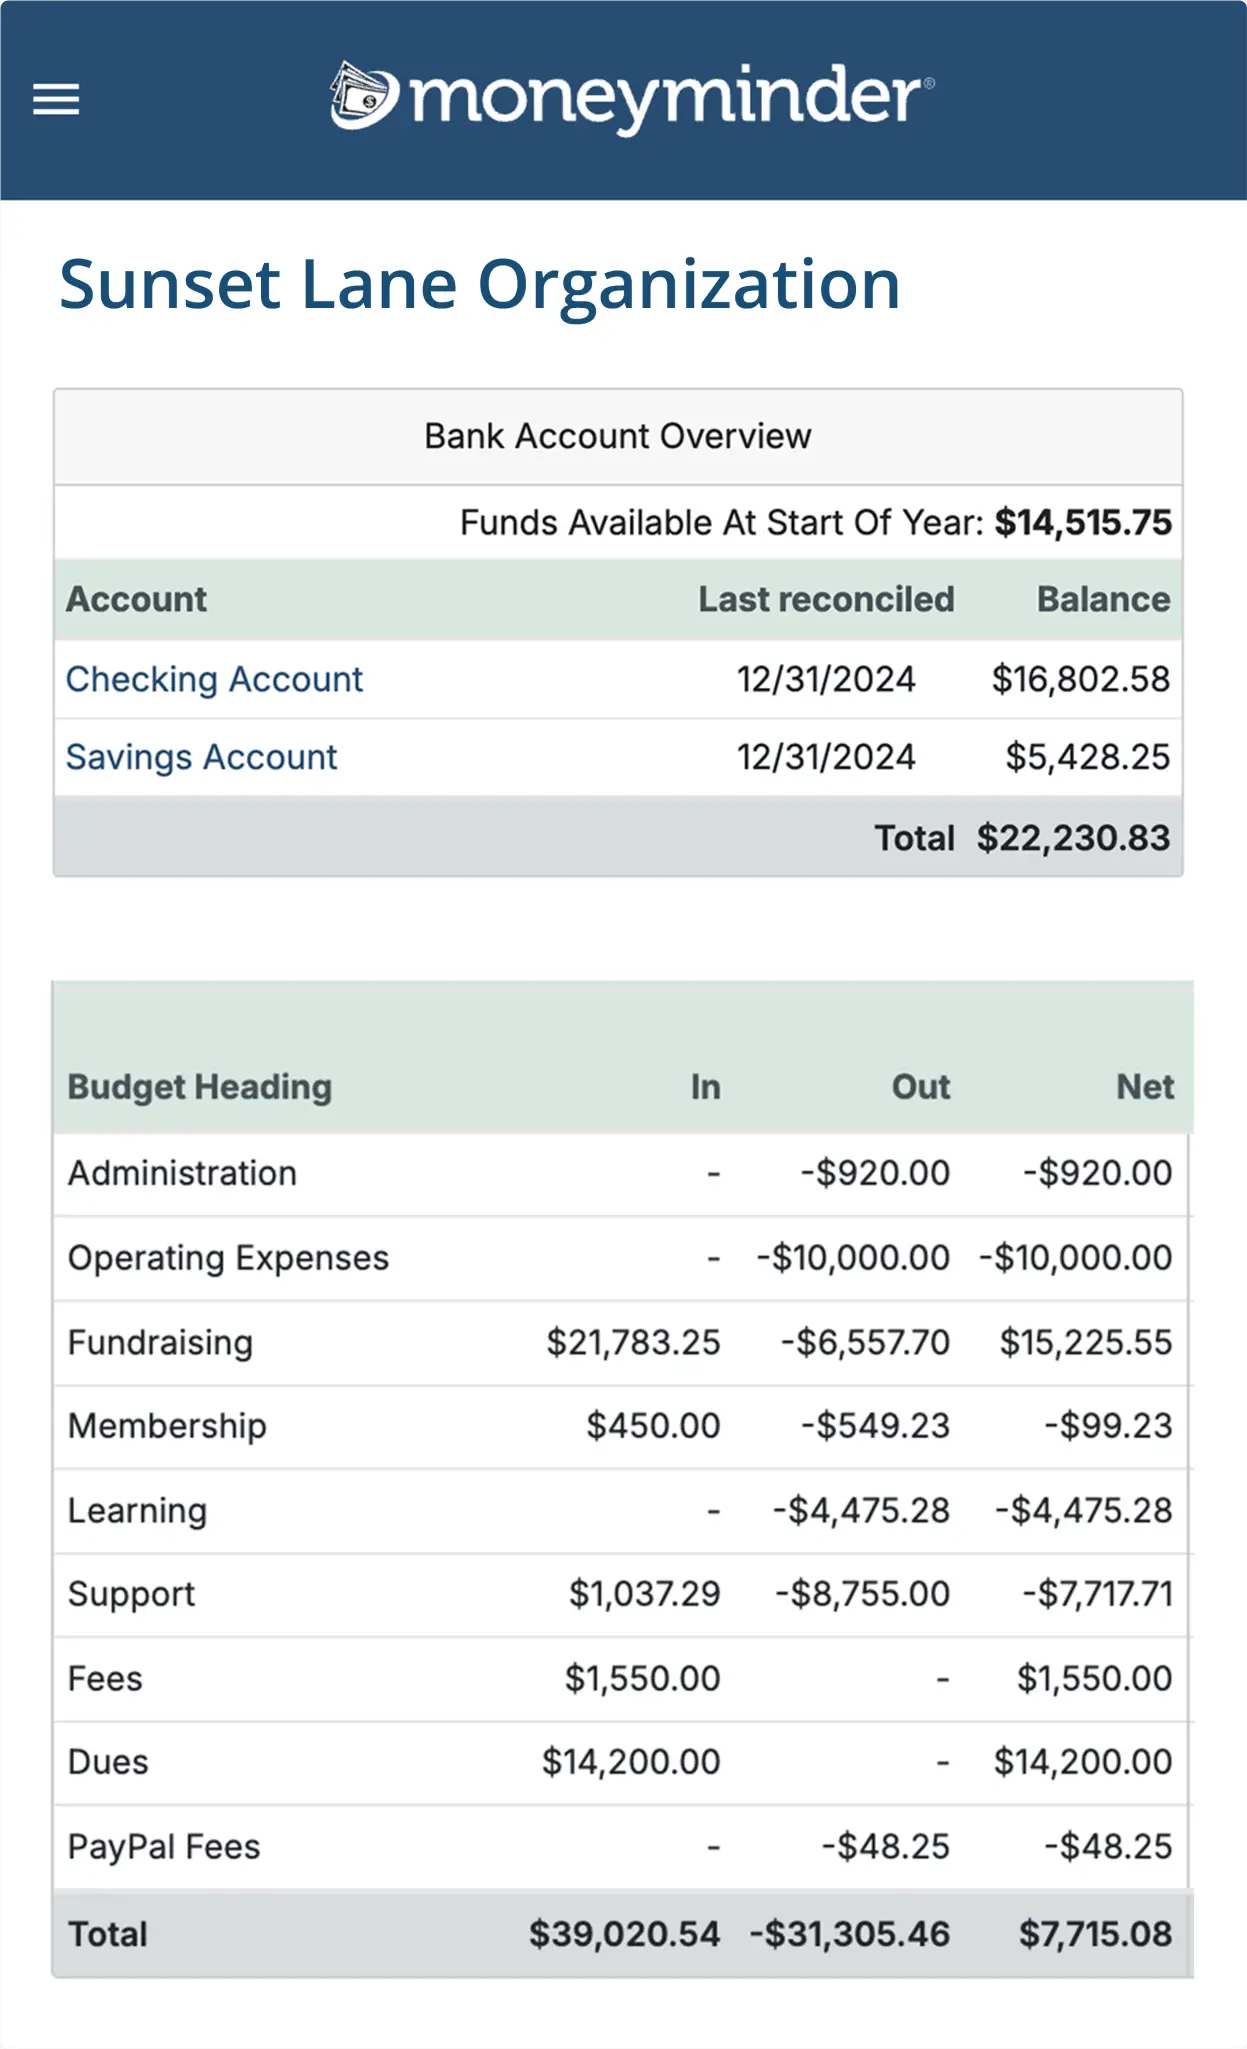
Task: Click the Balance column header
Action: point(1102,599)
